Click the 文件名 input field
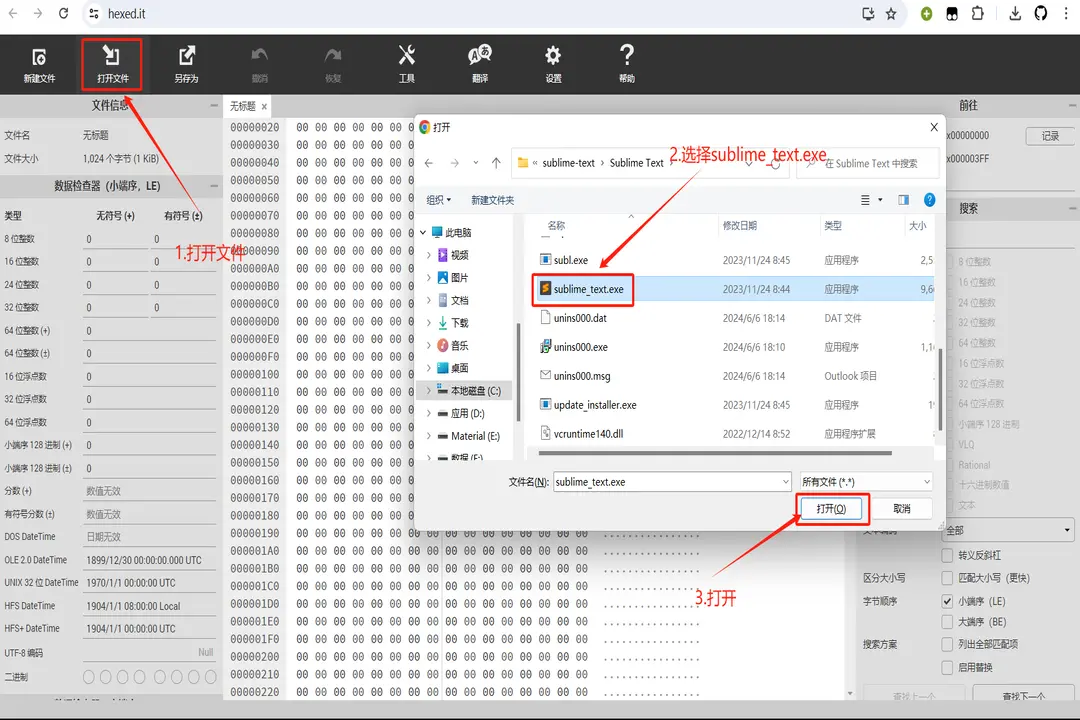The width and height of the screenshot is (1080, 720). coord(670,482)
